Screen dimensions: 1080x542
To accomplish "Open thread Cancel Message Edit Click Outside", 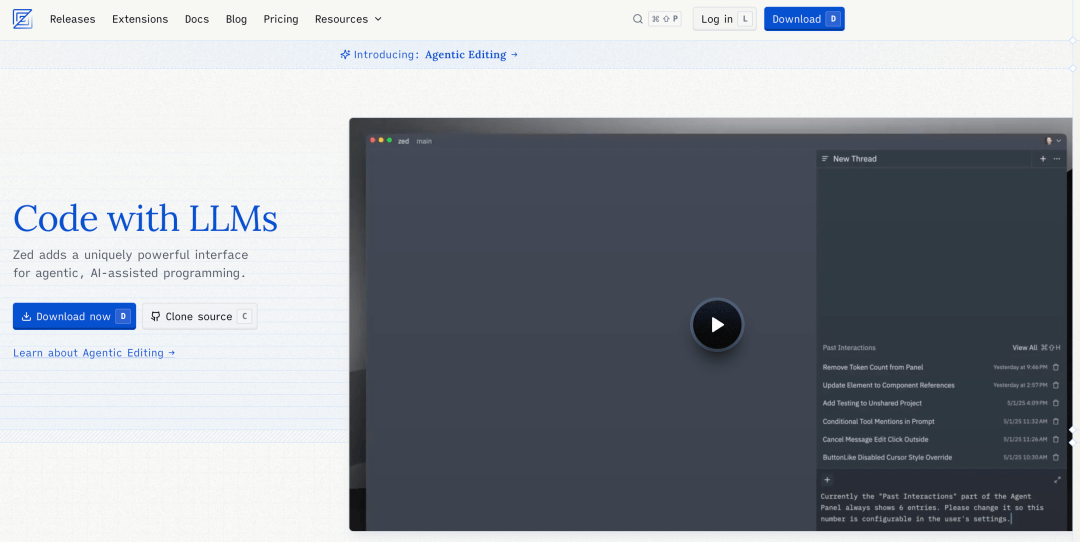I will tap(875, 439).
